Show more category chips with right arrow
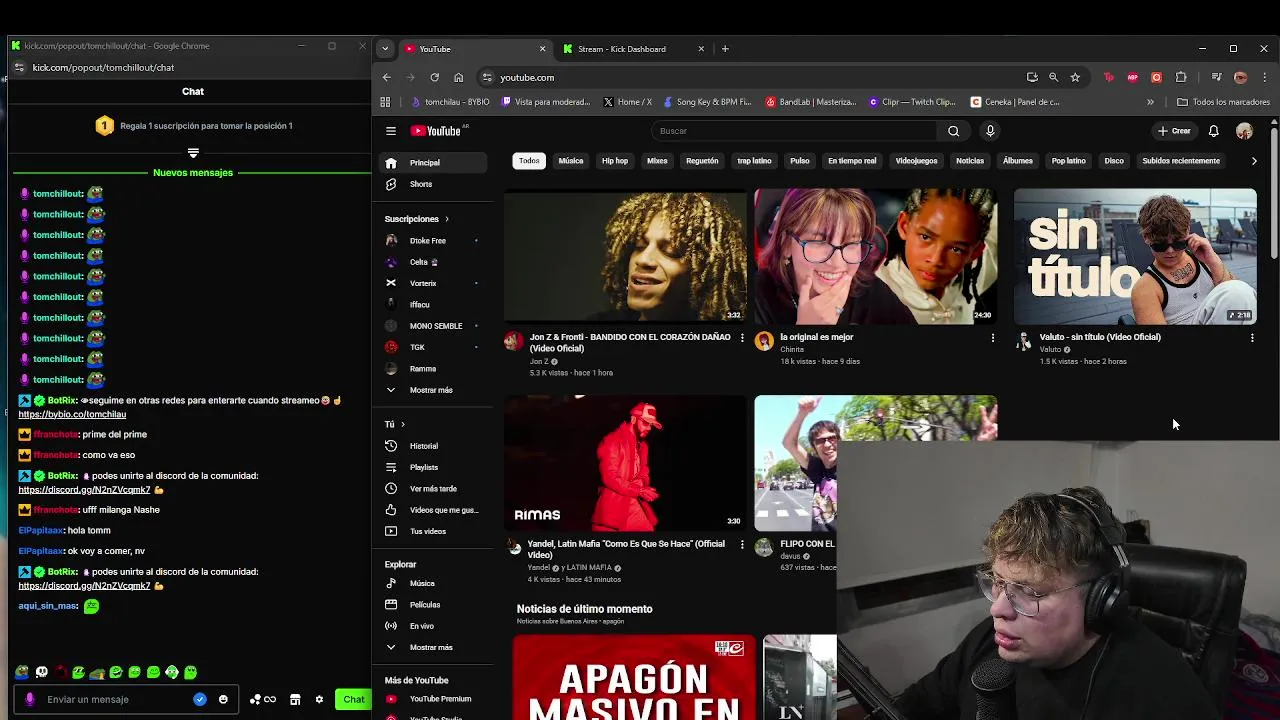The image size is (1280, 720). (1254, 161)
